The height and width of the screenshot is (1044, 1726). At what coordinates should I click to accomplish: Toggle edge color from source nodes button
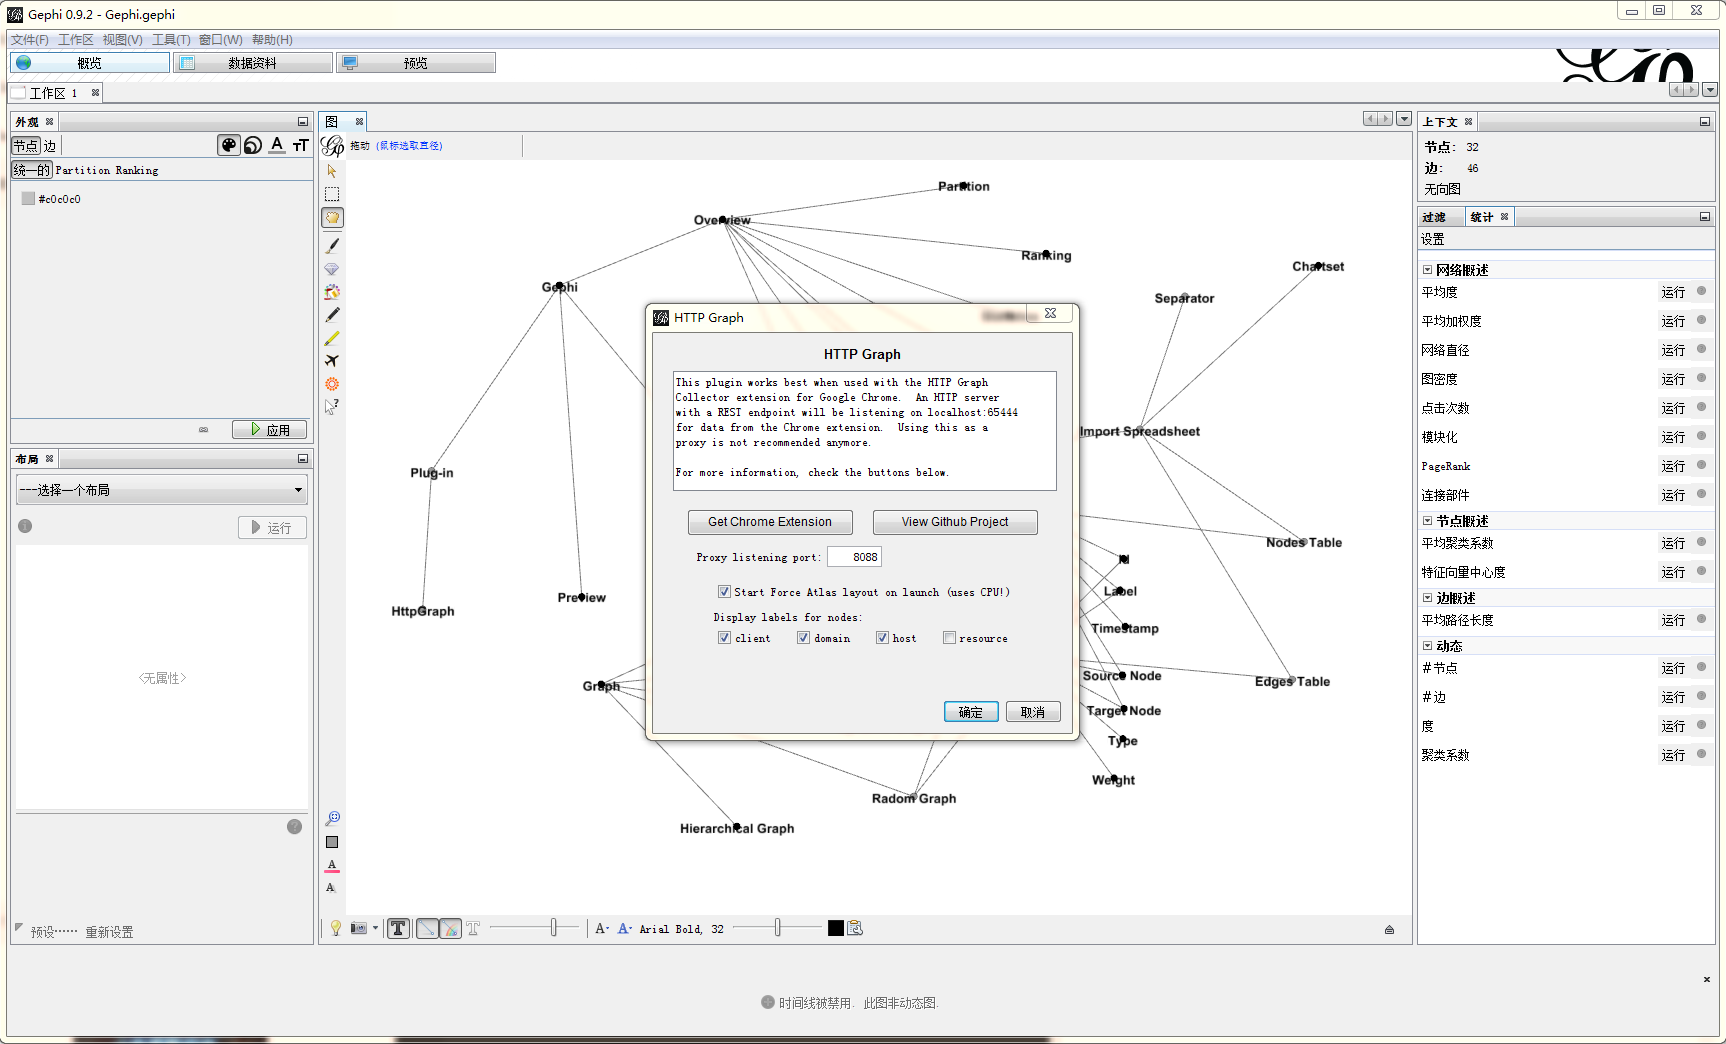click(x=450, y=928)
